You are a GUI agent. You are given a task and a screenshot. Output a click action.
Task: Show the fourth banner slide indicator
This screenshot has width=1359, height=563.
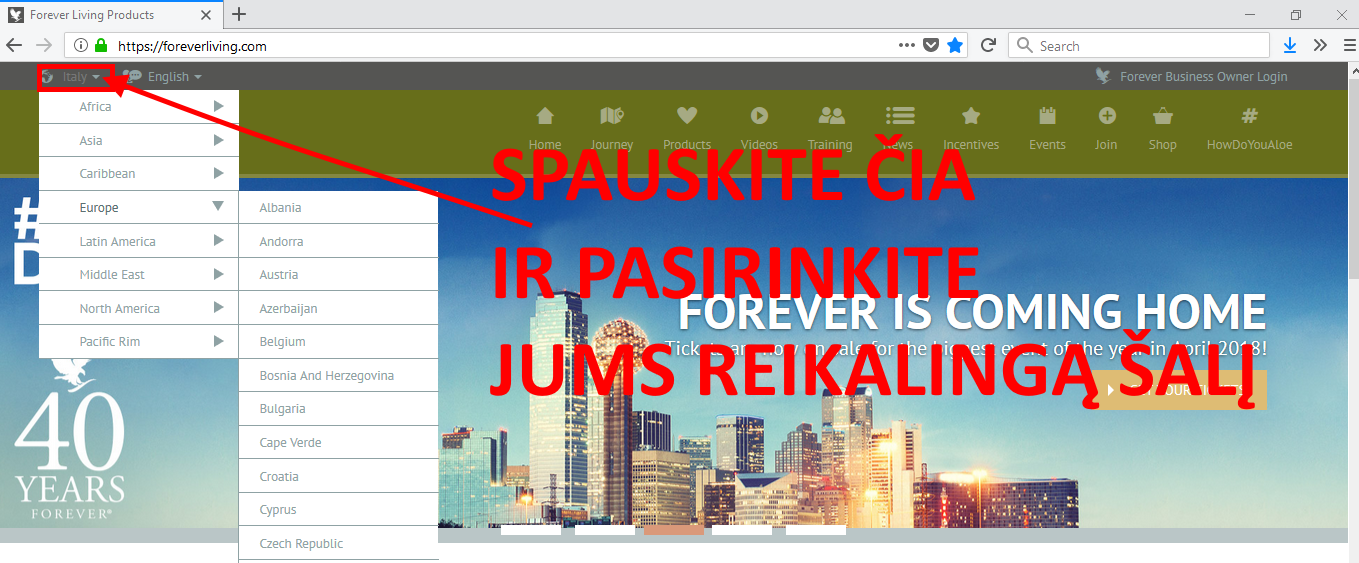[742, 530]
